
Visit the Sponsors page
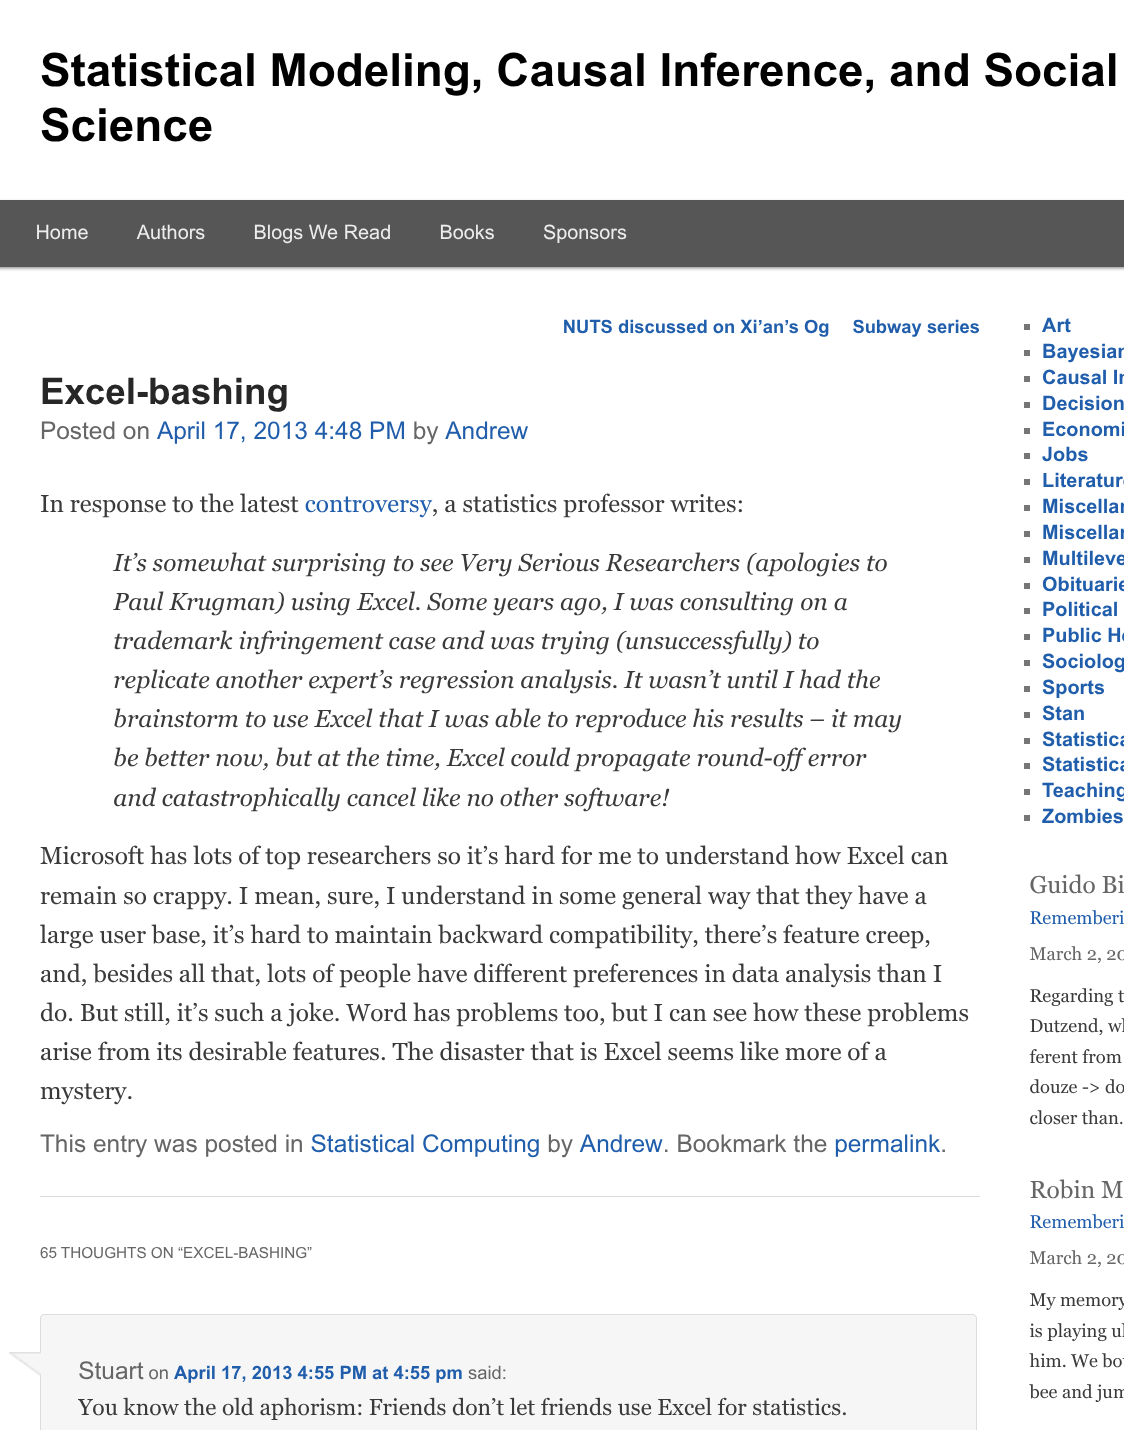pos(585,232)
